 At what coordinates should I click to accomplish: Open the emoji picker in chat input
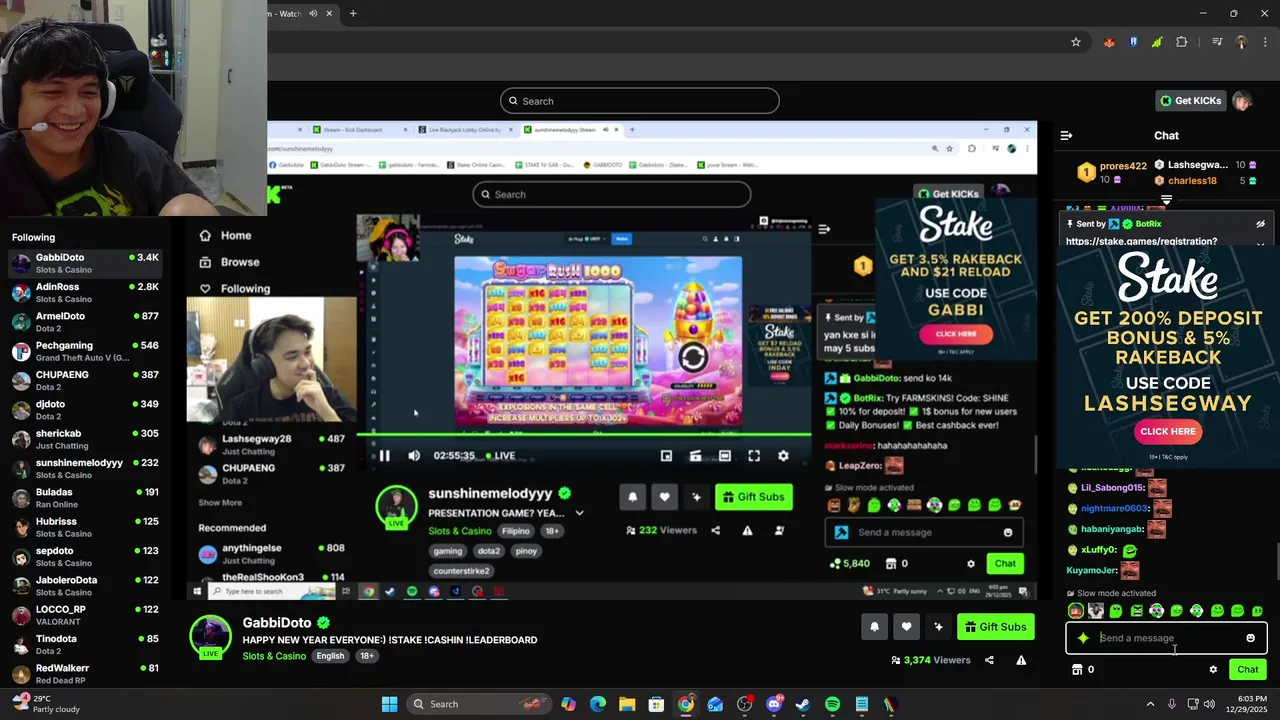pos(1250,638)
